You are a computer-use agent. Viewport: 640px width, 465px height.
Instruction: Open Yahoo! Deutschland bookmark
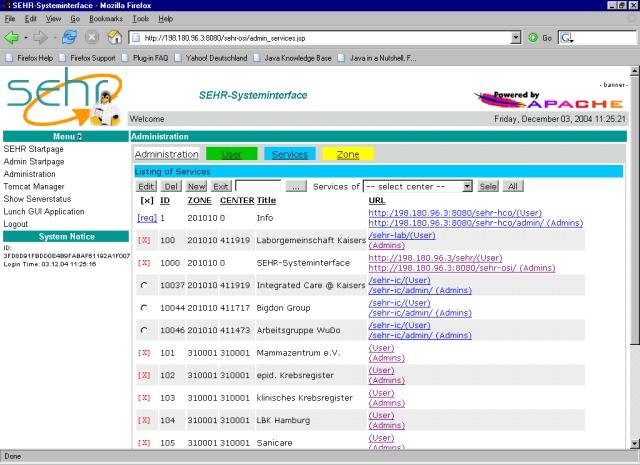[211, 58]
